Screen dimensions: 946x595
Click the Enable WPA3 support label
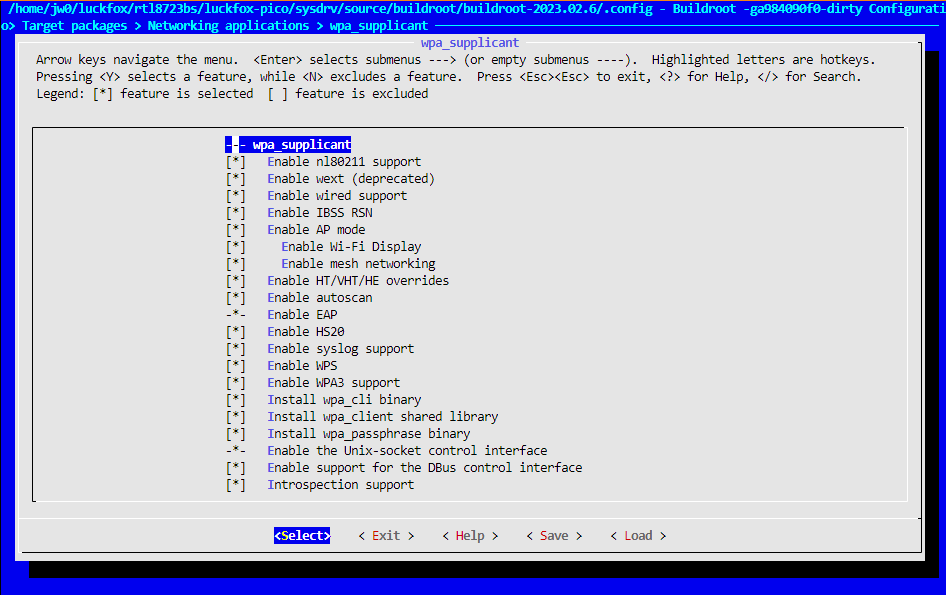tap(334, 383)
